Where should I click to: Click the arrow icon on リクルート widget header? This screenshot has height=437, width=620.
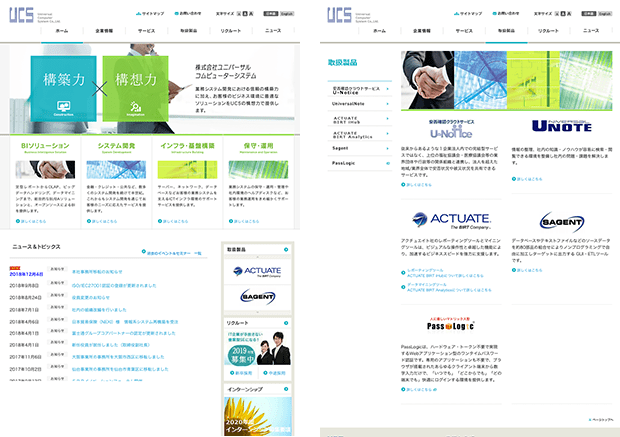click(x=286, y=323)
